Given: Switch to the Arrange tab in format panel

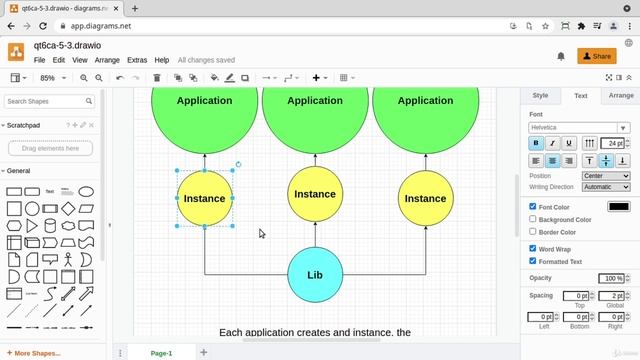Looking at the screenshot, I should (x=621, y=96).
